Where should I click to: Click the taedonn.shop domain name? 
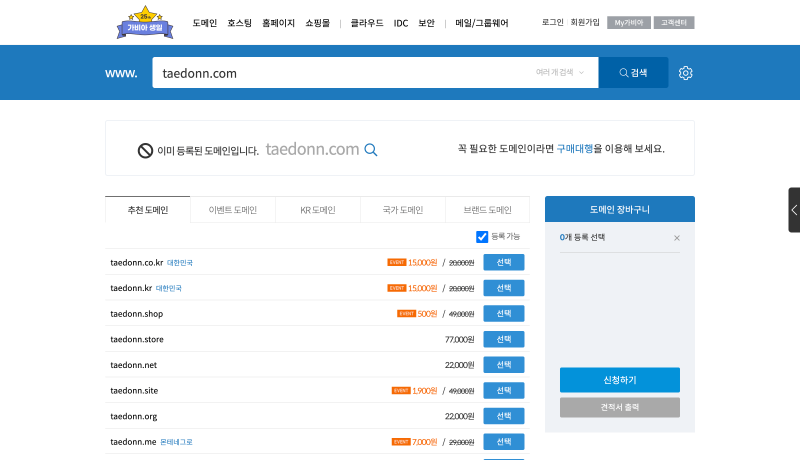(137, 314)
